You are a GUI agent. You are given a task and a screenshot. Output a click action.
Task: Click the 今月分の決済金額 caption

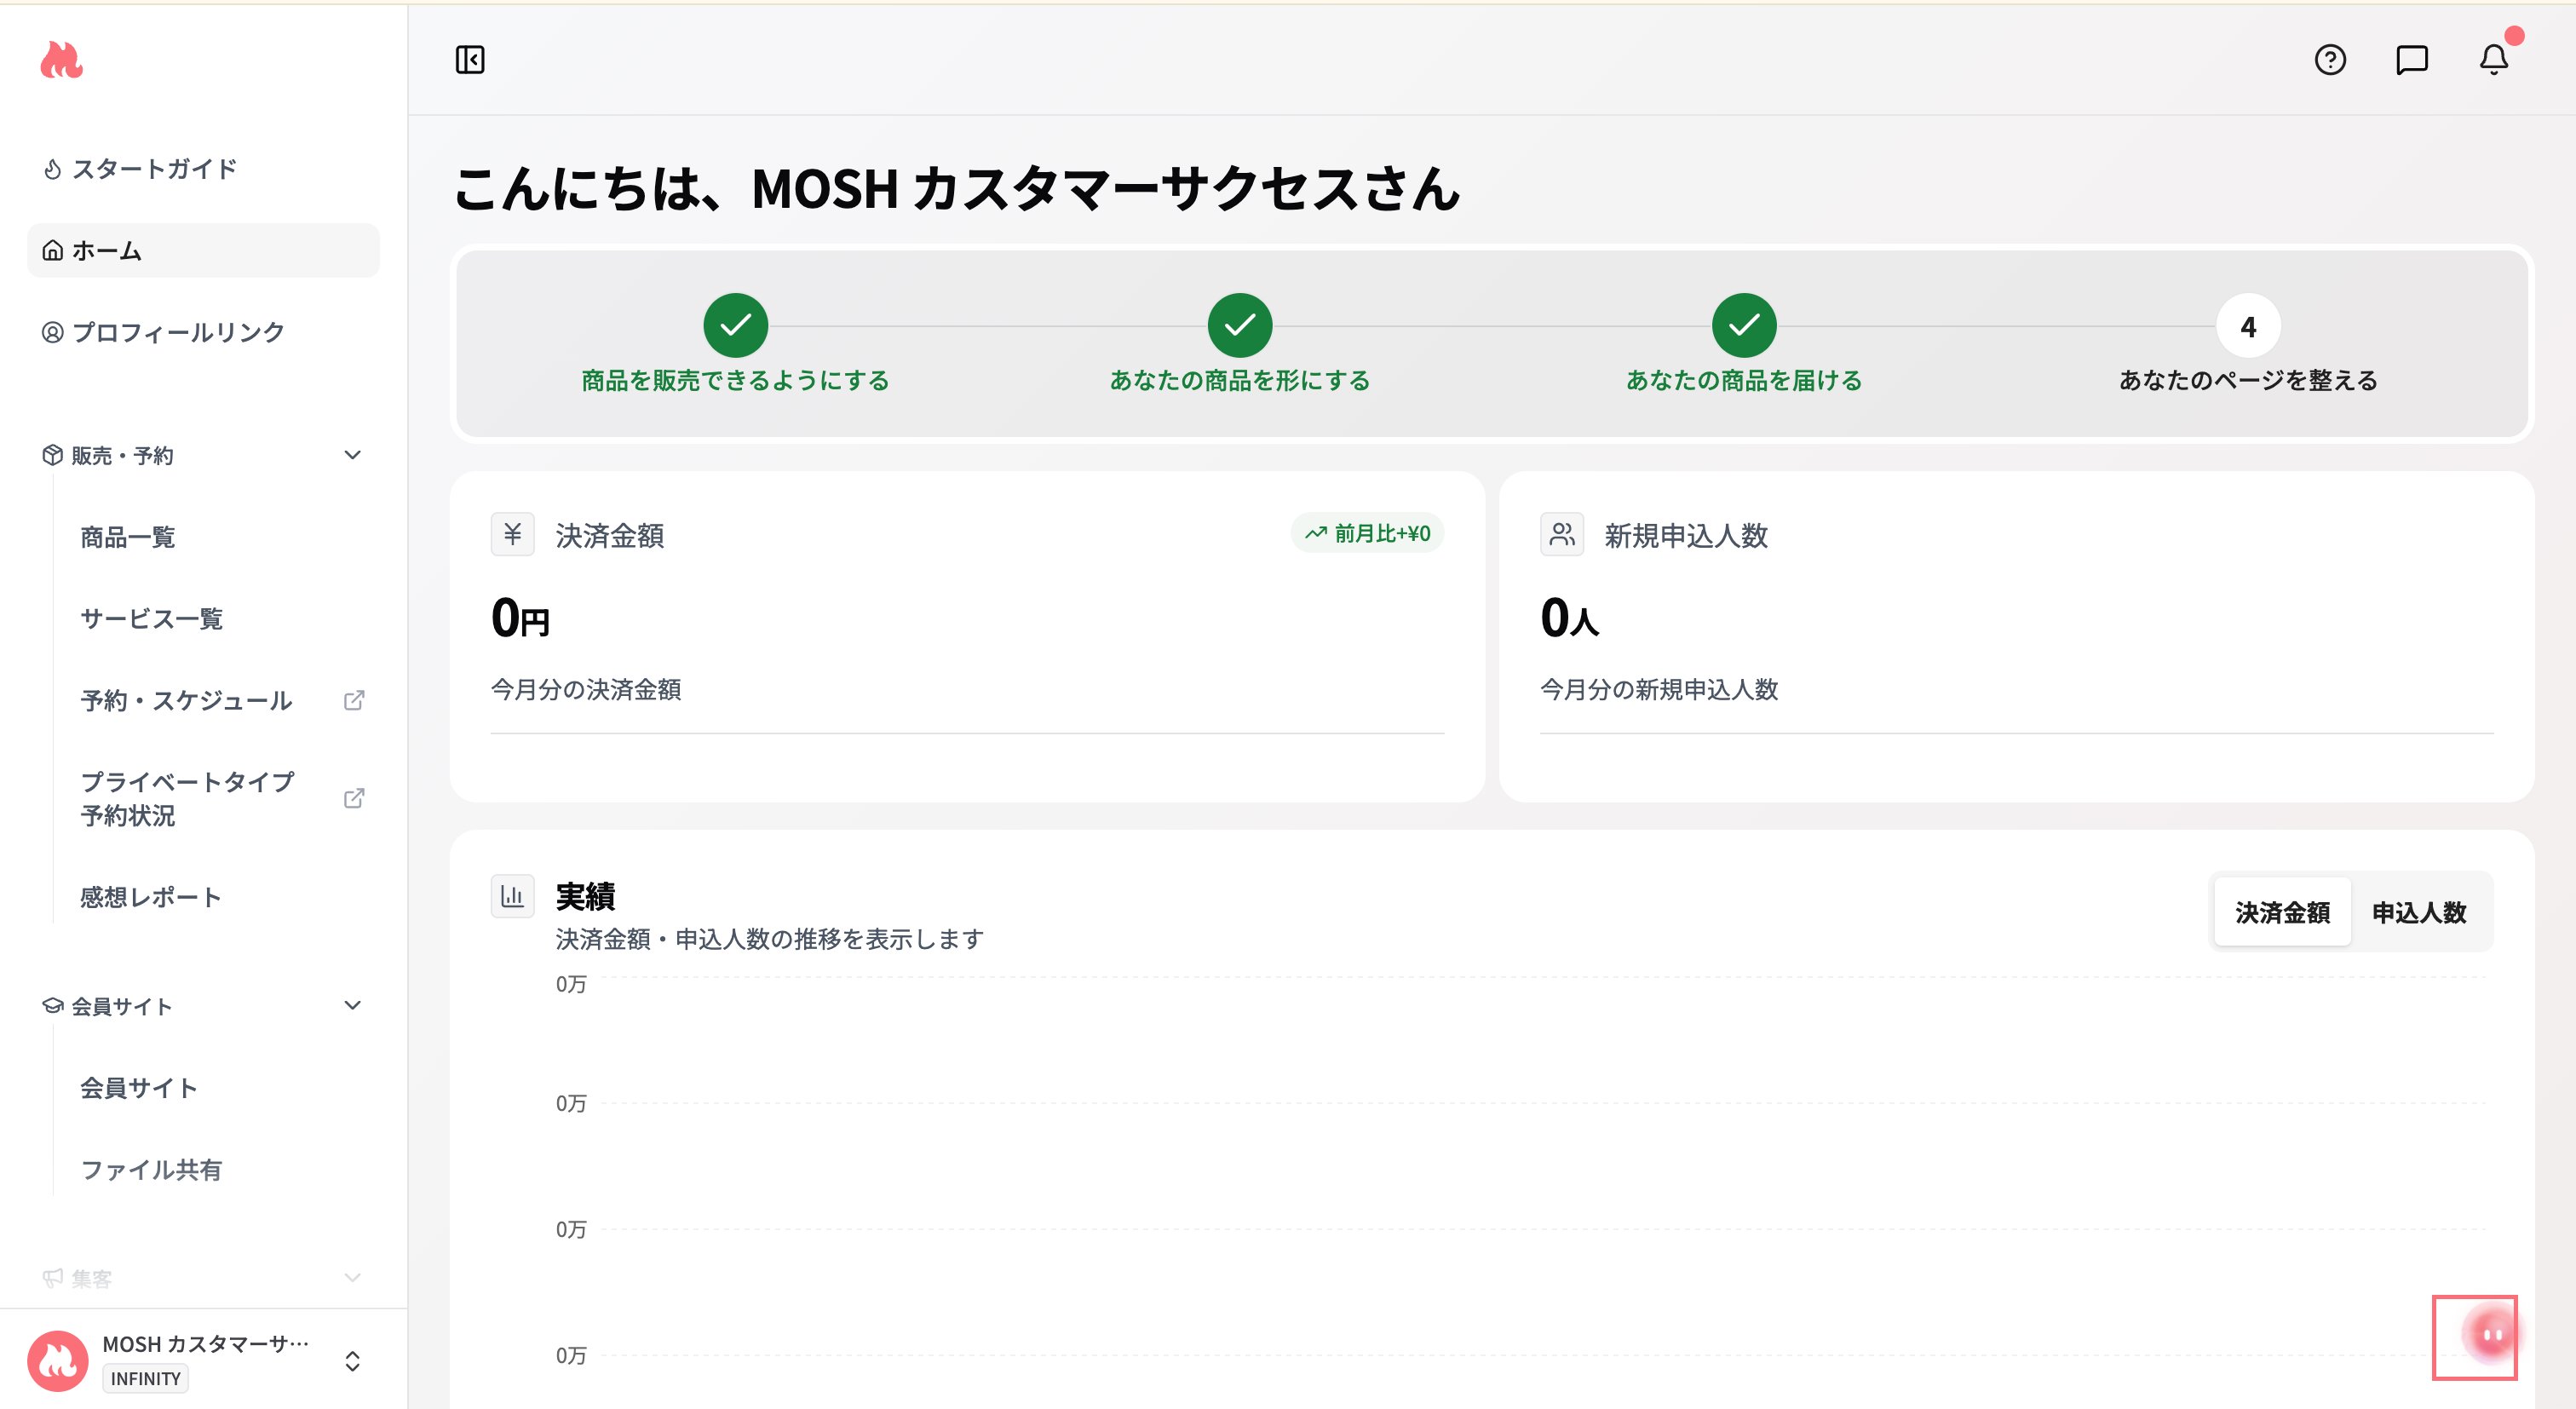tap(585, 689)
